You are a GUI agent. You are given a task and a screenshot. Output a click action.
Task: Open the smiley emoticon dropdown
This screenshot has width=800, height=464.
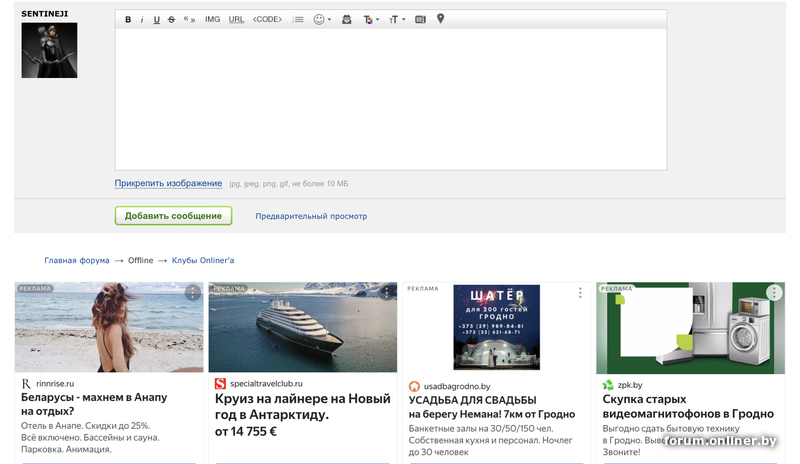click(322, 19)
